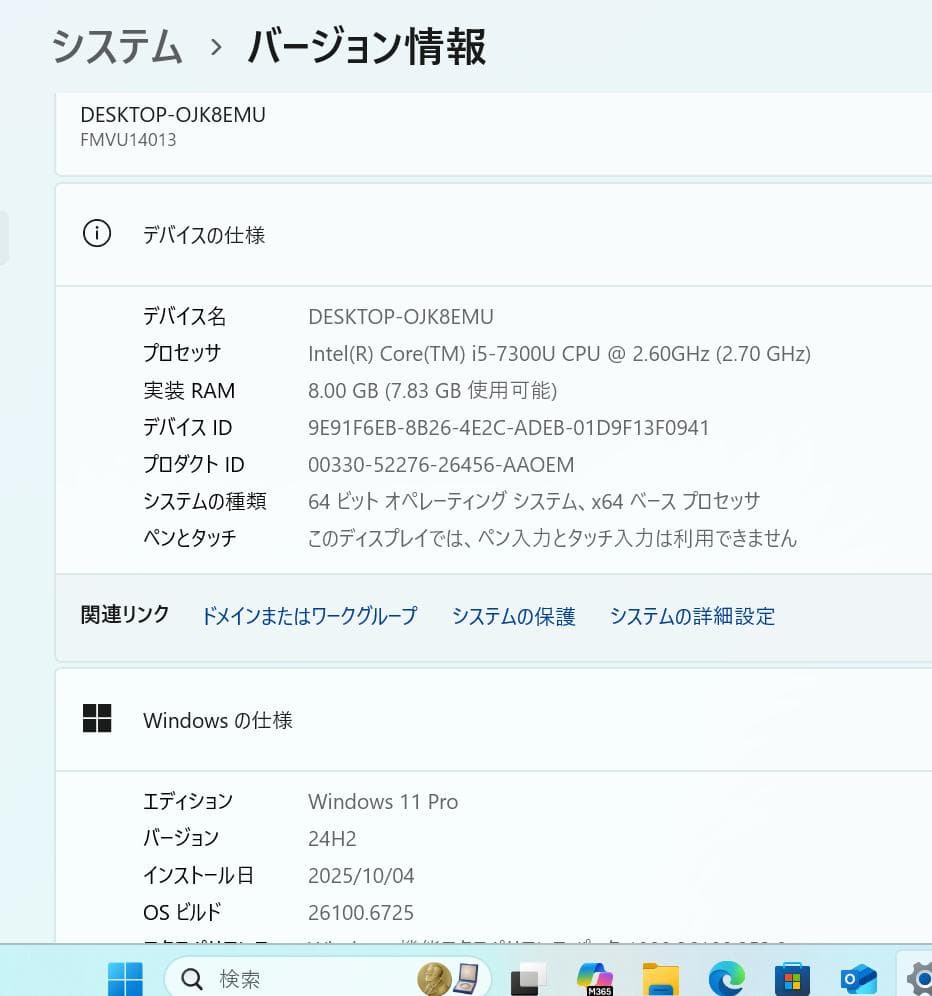The image size is (932, 996).
Task: Click the ドメインまたはワークグループ link
Action: (x=309, y=616)
